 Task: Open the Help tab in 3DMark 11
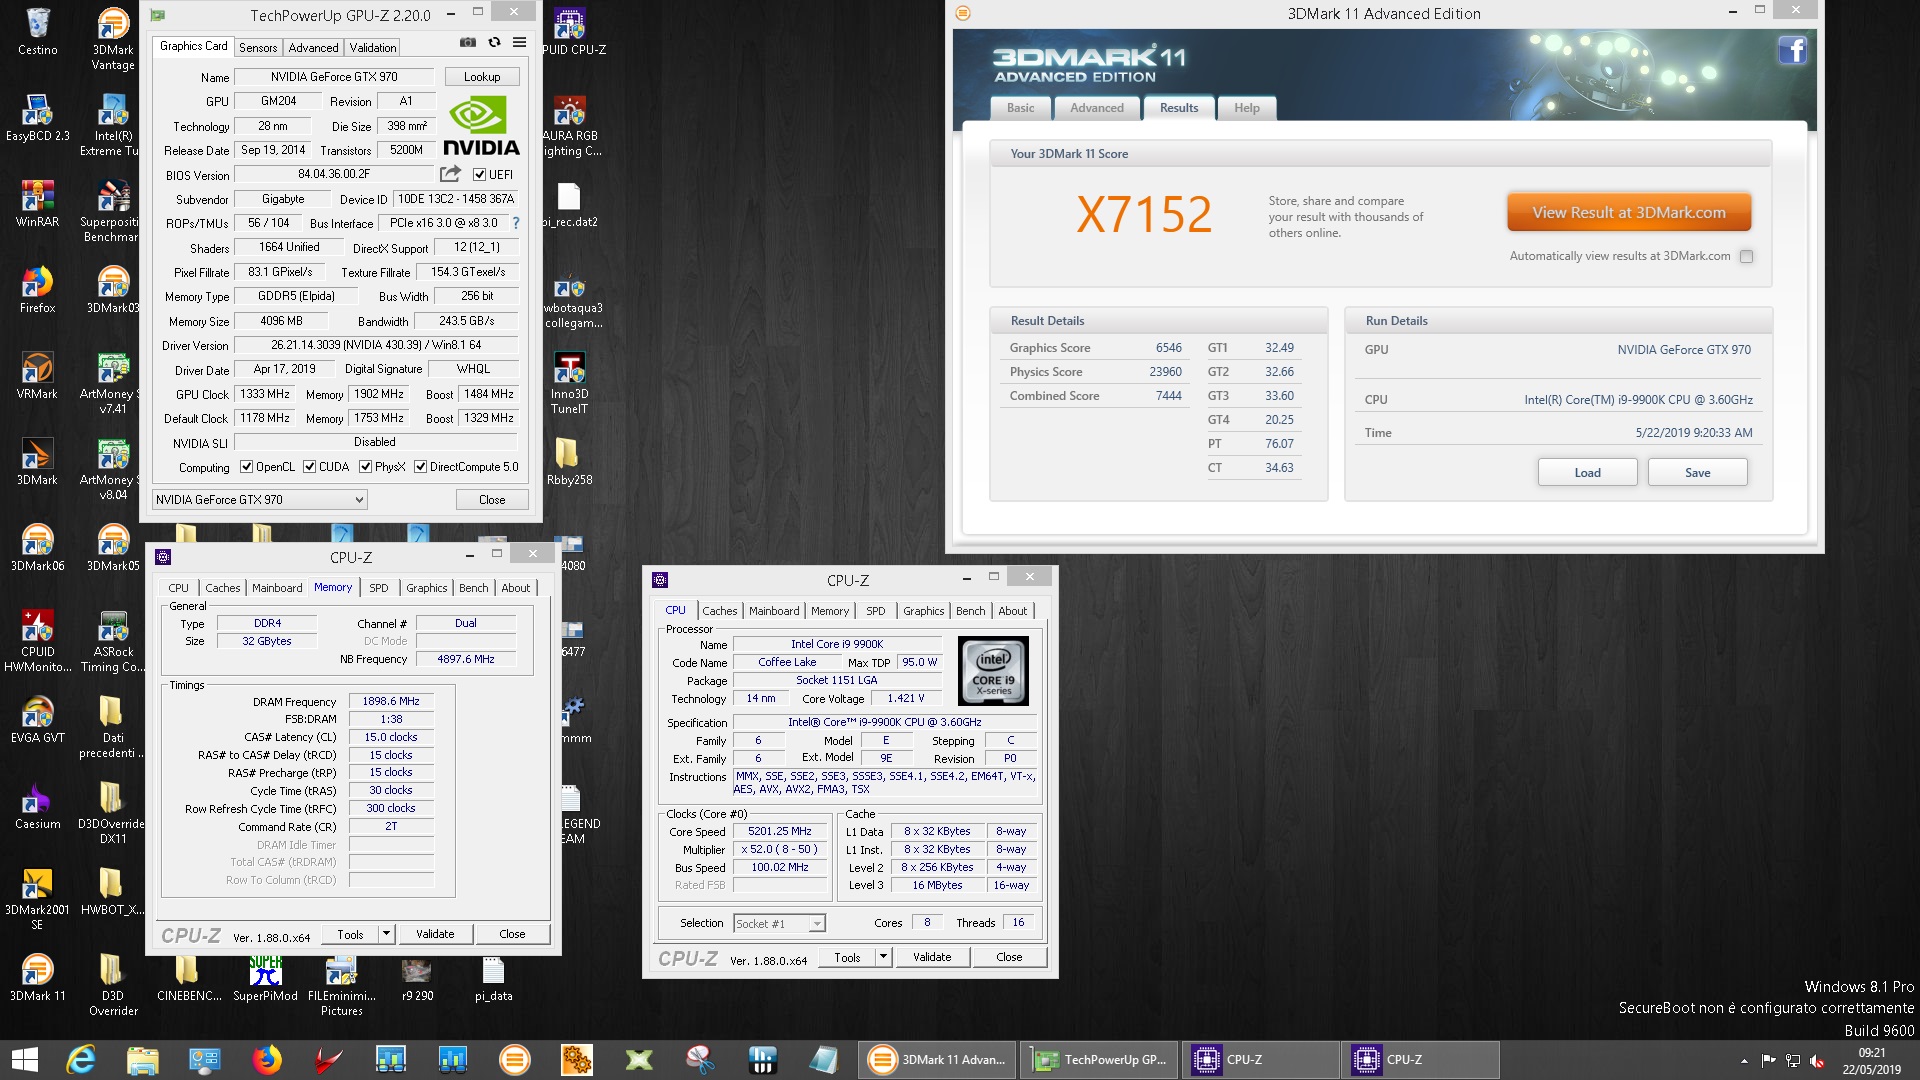click(1247, 108)
